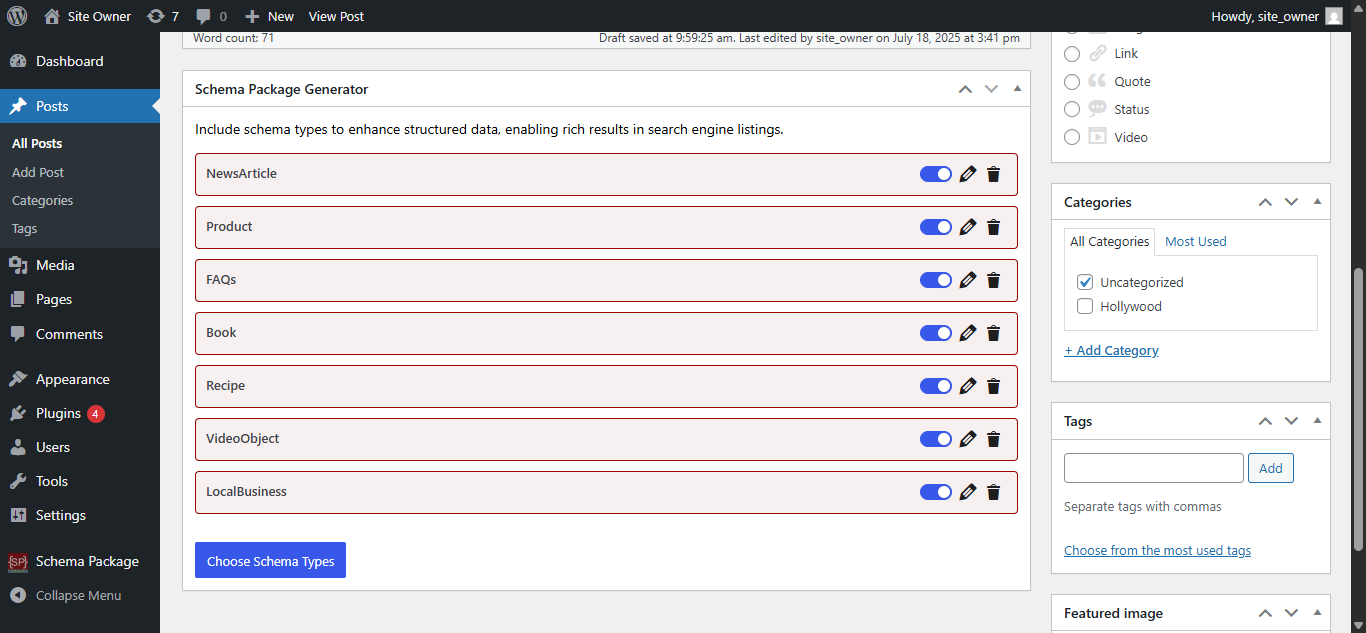This screenshot has height=633, width=1366.
Task: Switch to the All Categories tab
Action: (x=1109, y=242)
